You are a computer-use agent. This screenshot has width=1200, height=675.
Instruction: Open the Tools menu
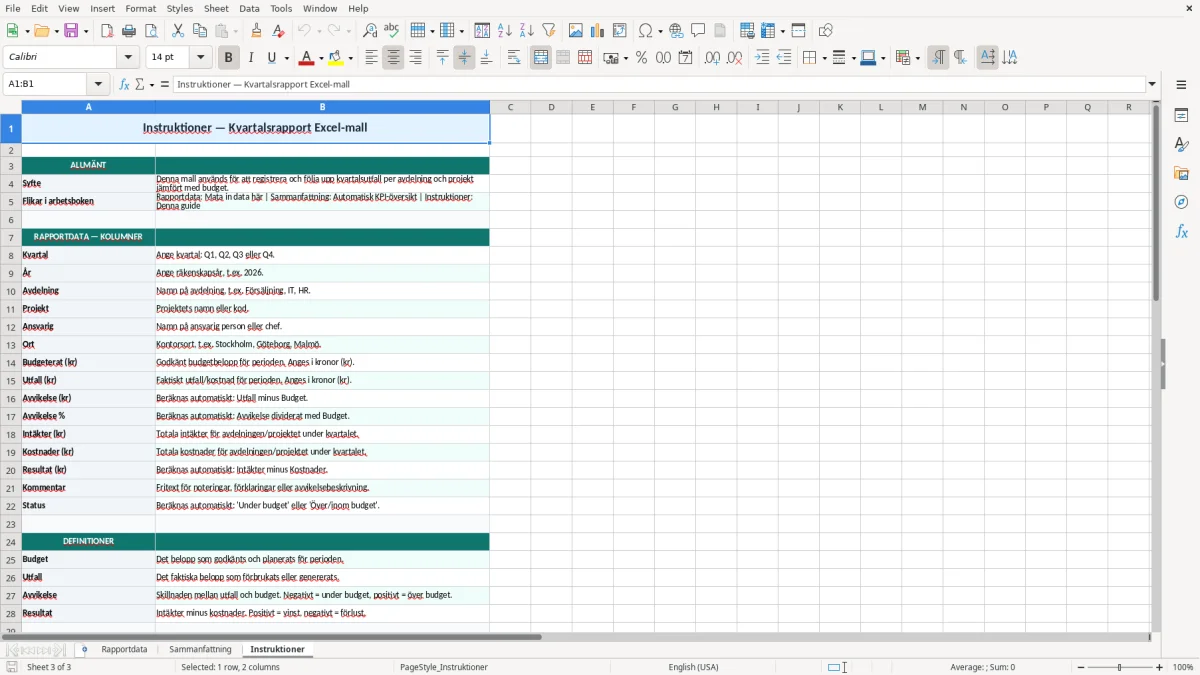281,8
